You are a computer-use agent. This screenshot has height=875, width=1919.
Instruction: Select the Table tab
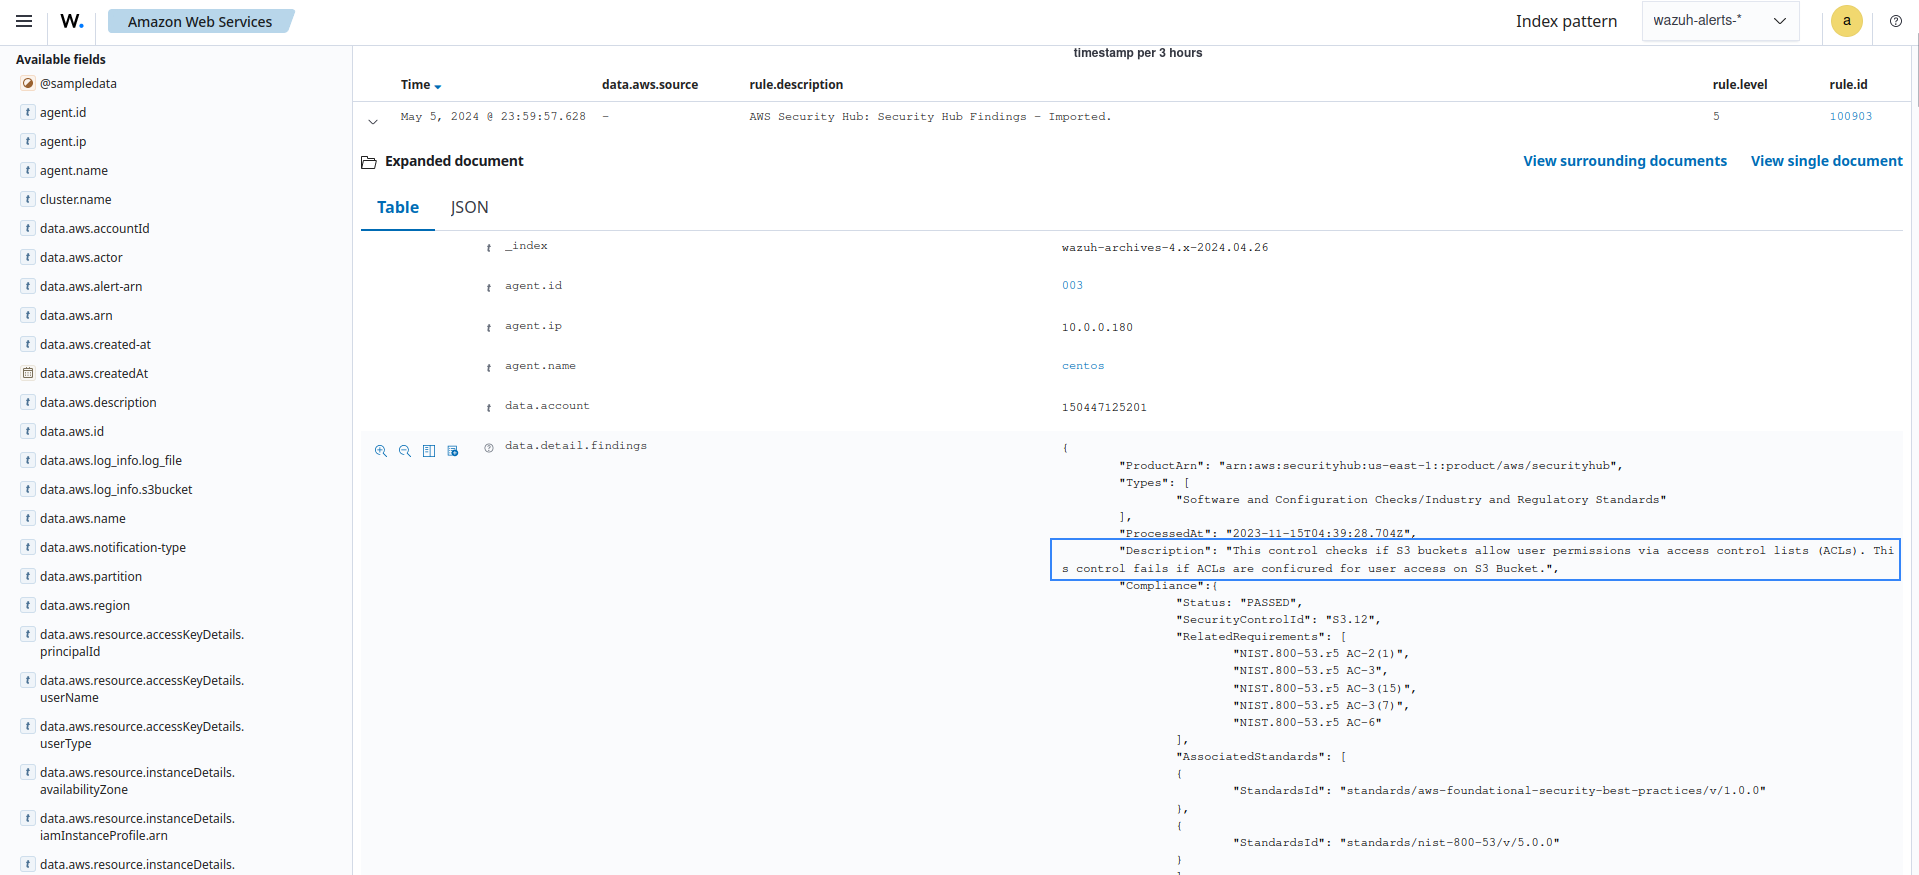(x=397, y=207)
